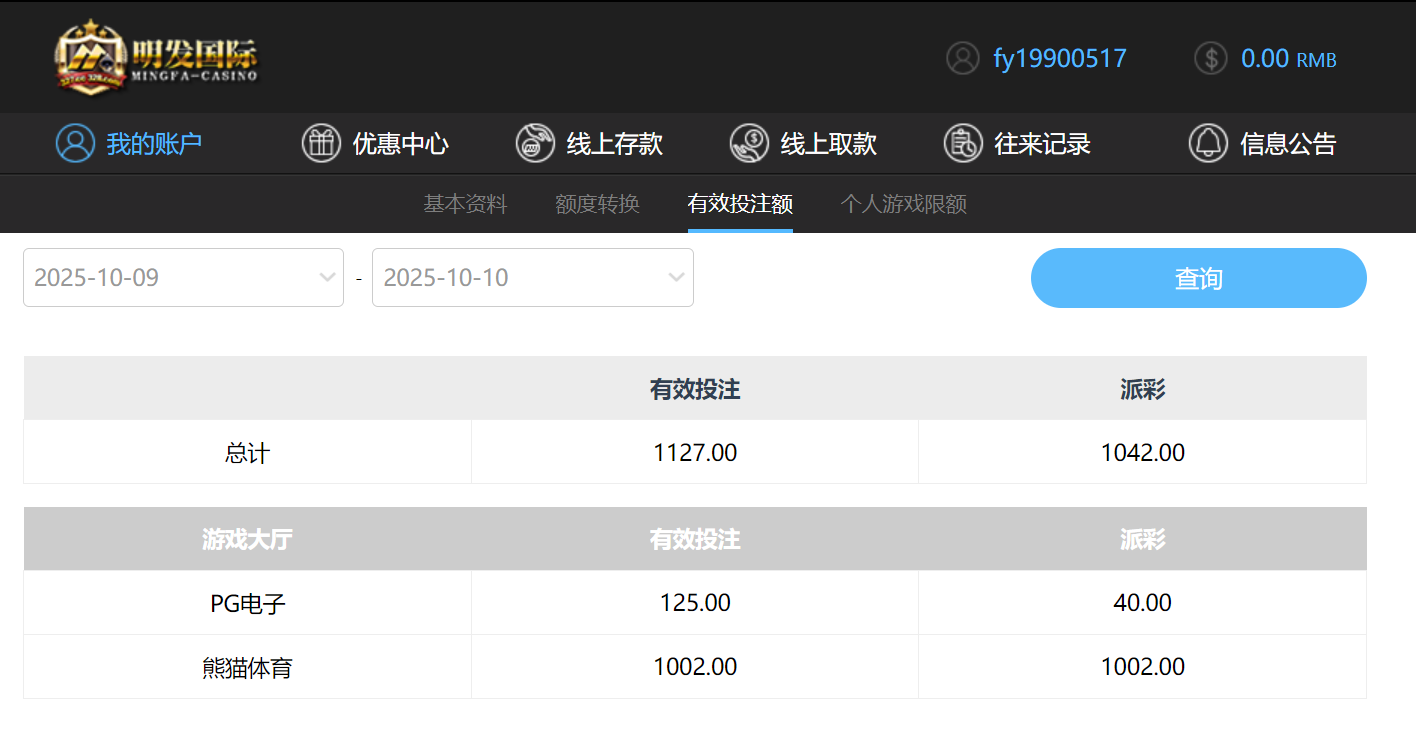Screen dimensions: 1416x747
Task: Expand the end date 2025-10-10 dropdown arrow
Action: click(x=676, y=277)
